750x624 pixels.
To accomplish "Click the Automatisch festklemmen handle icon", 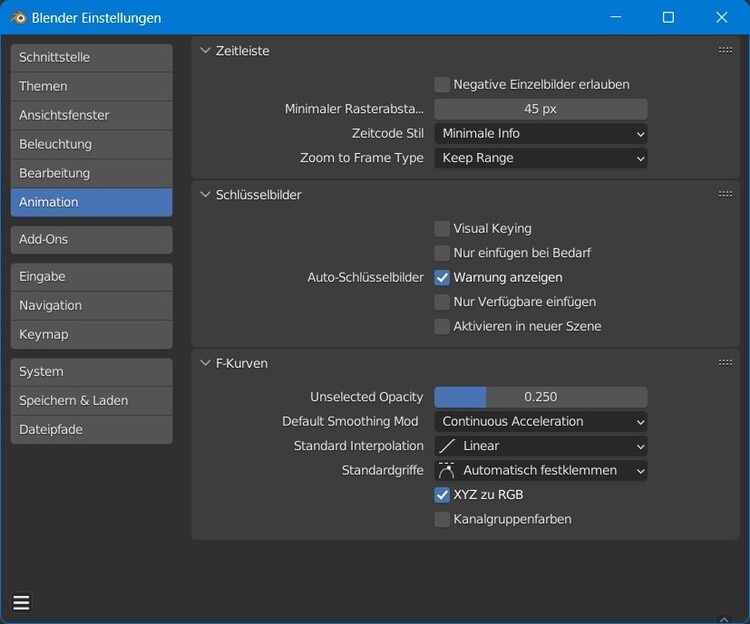I will pyautogui.click(x=447, y=470).
